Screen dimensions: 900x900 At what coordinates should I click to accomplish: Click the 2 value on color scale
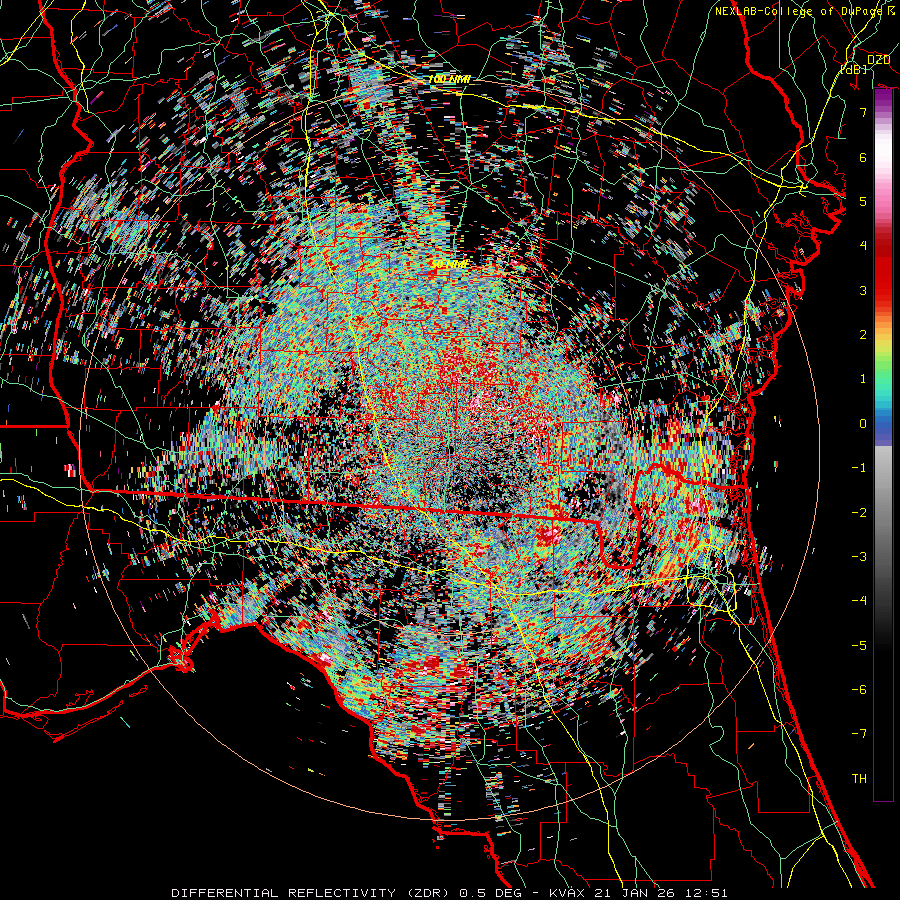pyautogui.click(x=863, y=335)
